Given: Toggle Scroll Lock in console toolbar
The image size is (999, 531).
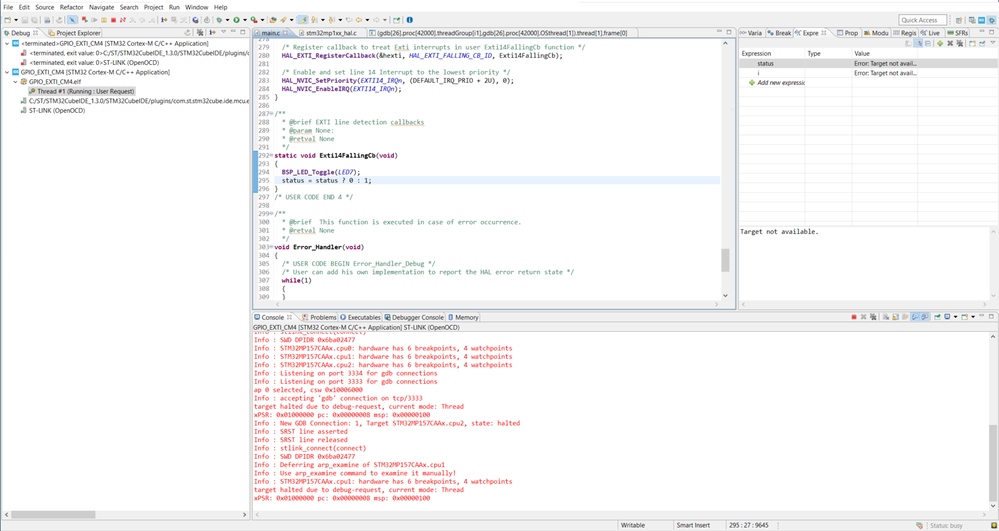Looking at the screenshot, I should (895, 317).
